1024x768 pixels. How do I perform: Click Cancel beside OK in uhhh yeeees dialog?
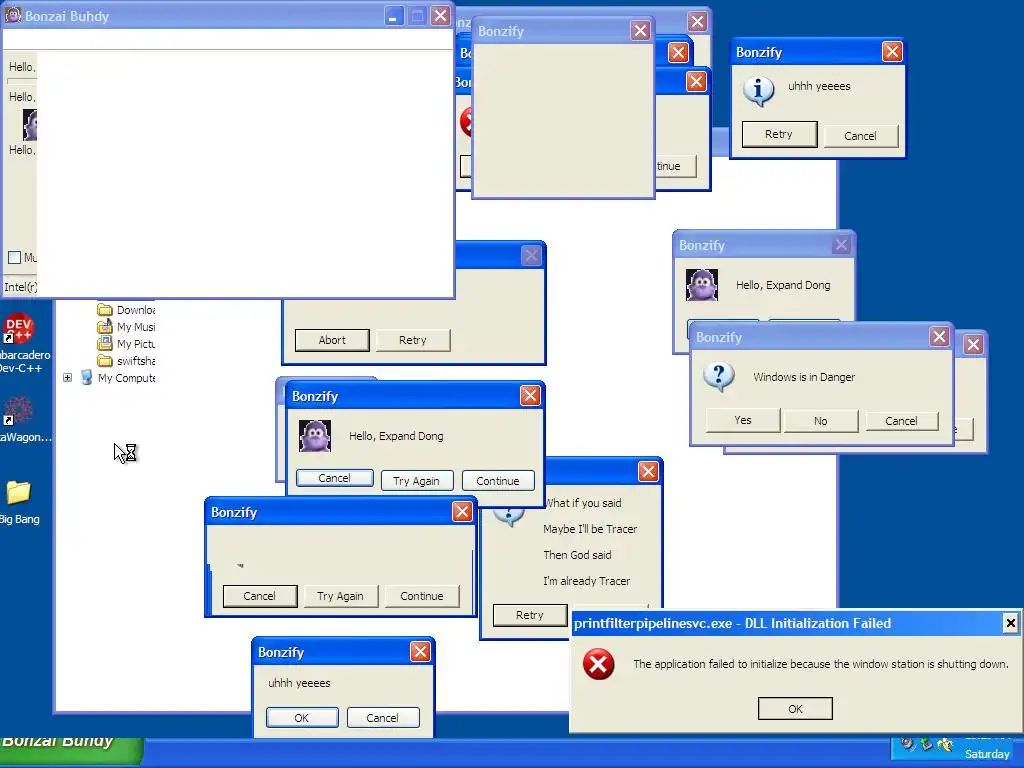tap(383, 718)
